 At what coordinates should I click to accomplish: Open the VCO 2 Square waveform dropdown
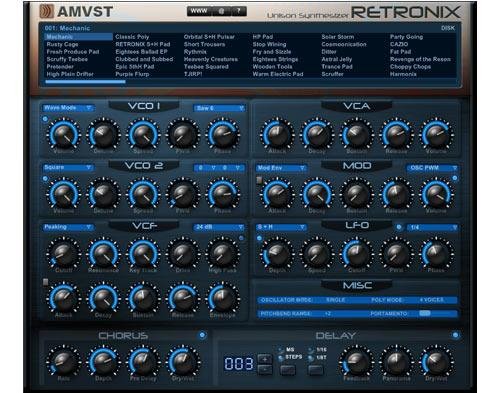tap(68, 167)
